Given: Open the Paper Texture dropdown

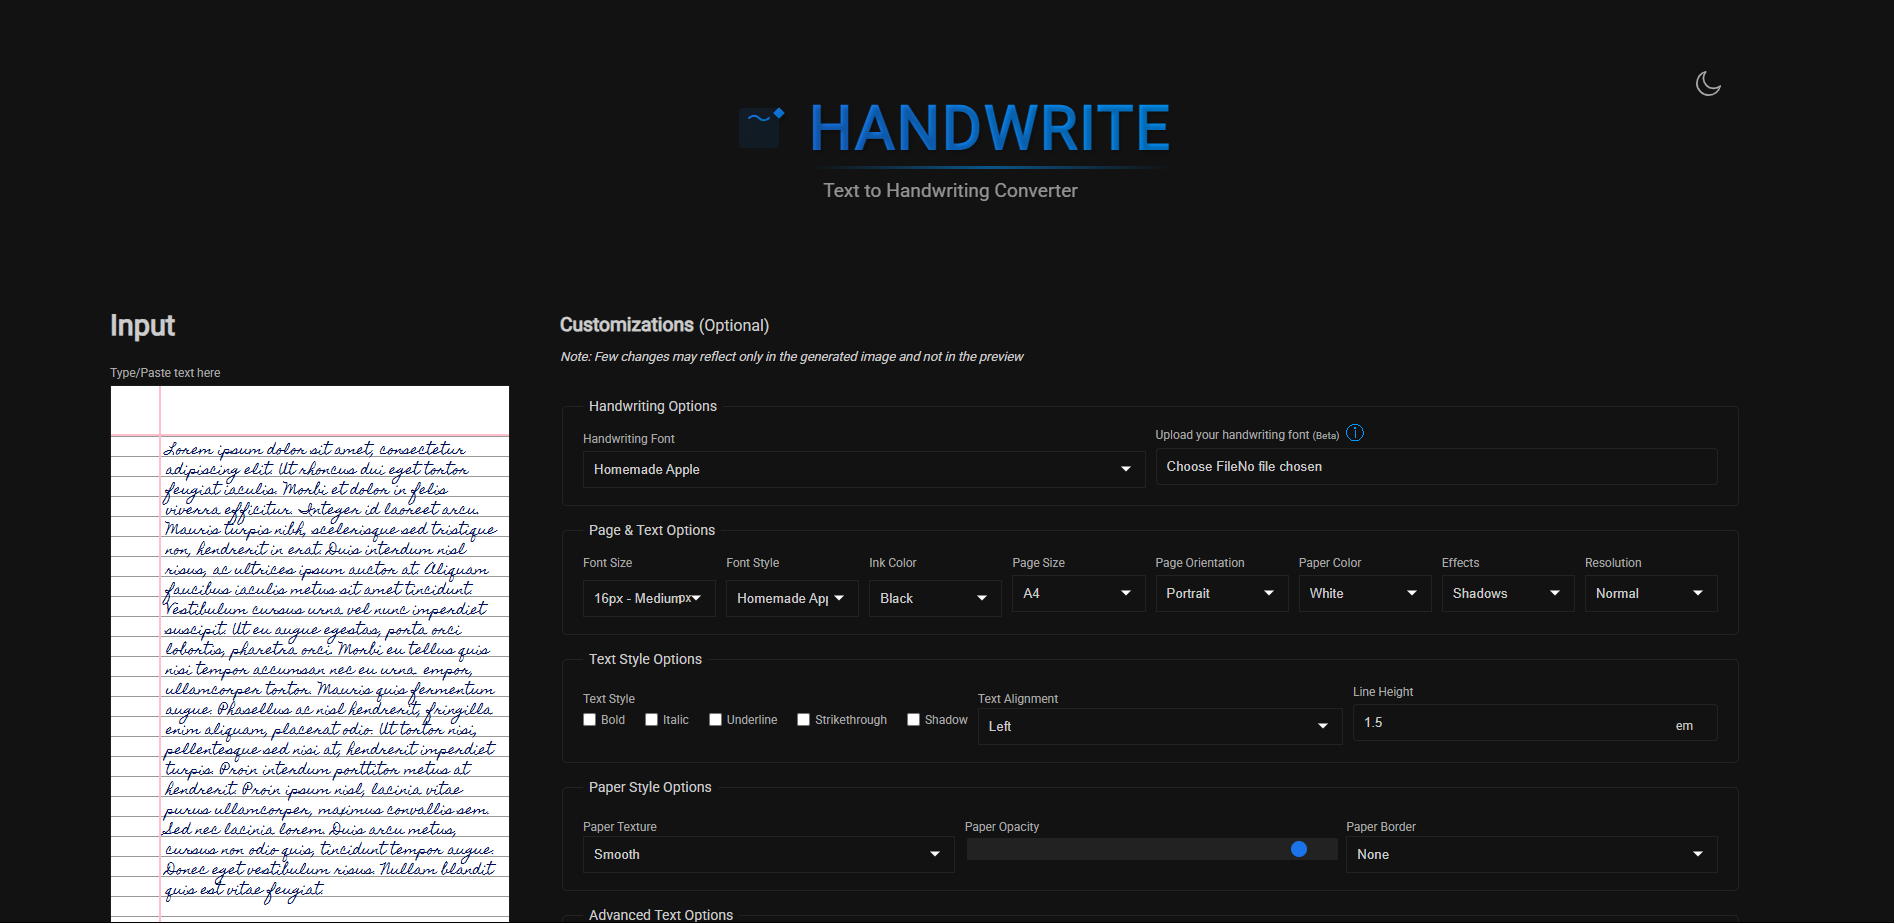Looking at the screenshot, I should [x=768, y=854].
